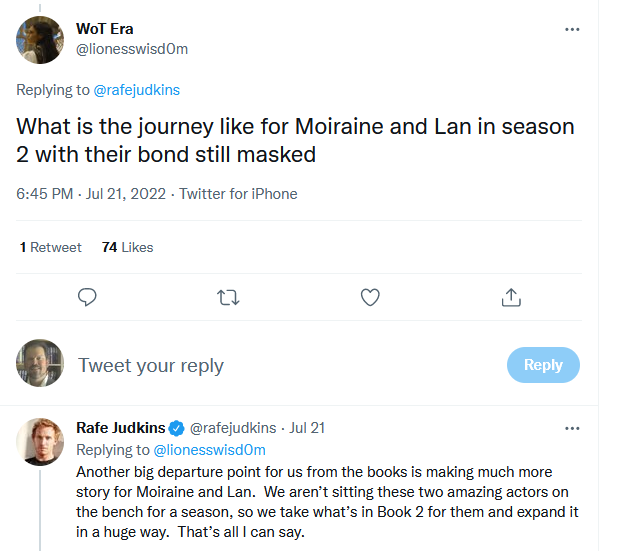Open WoT Era tweet more options menu
617x551 pixels.
(572, 29)
